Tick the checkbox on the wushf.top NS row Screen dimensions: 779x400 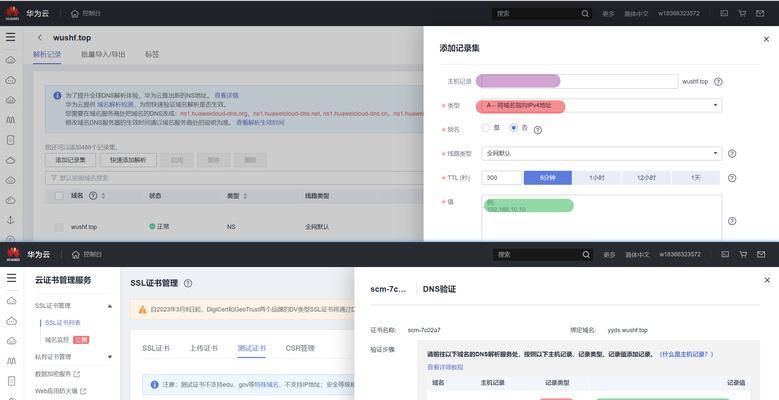tap(59, 227)
